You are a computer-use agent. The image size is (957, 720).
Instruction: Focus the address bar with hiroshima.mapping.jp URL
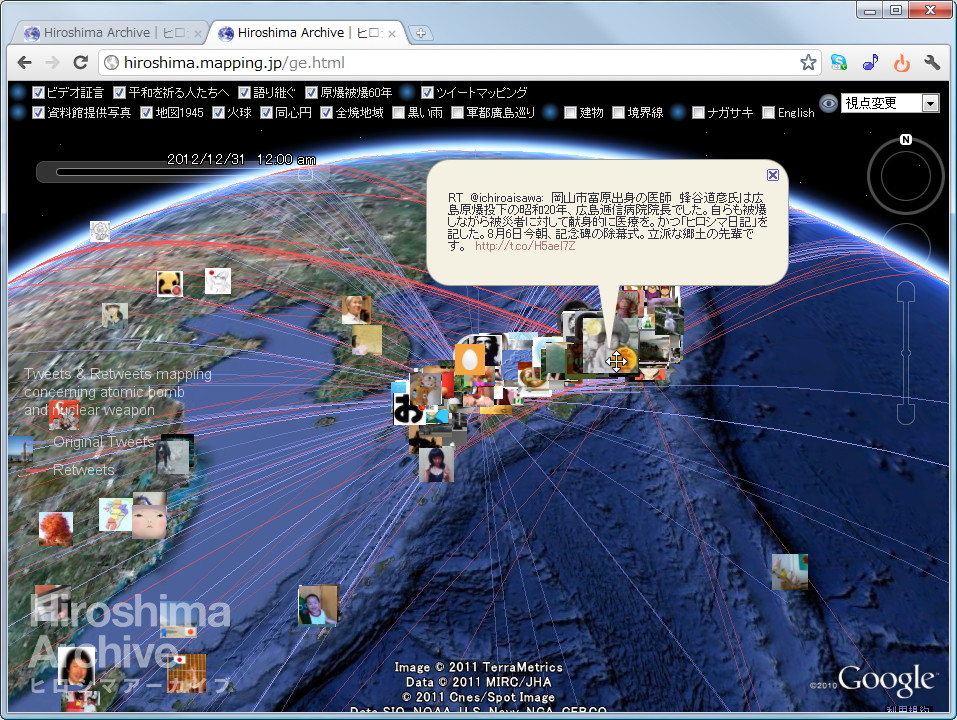452,62
